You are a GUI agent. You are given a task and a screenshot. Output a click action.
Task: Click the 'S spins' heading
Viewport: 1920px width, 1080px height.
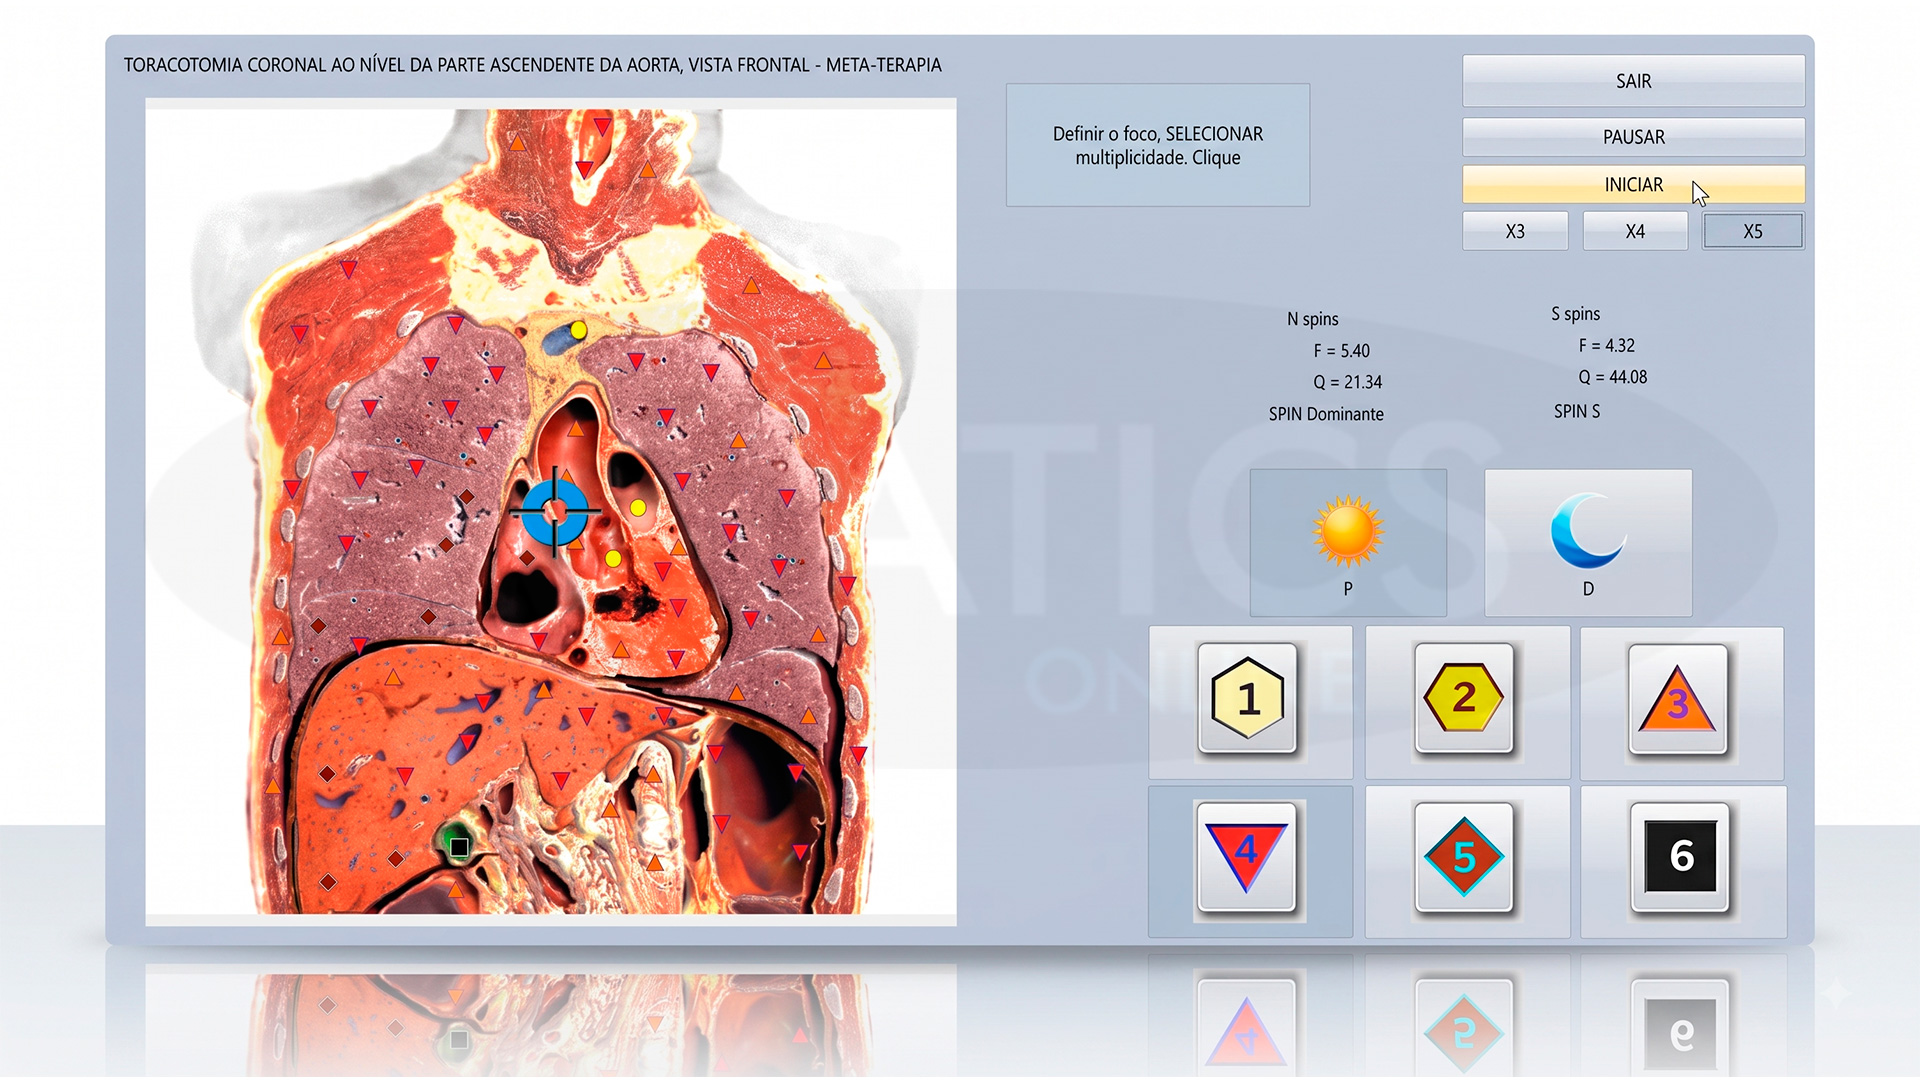pos(1575,314)
